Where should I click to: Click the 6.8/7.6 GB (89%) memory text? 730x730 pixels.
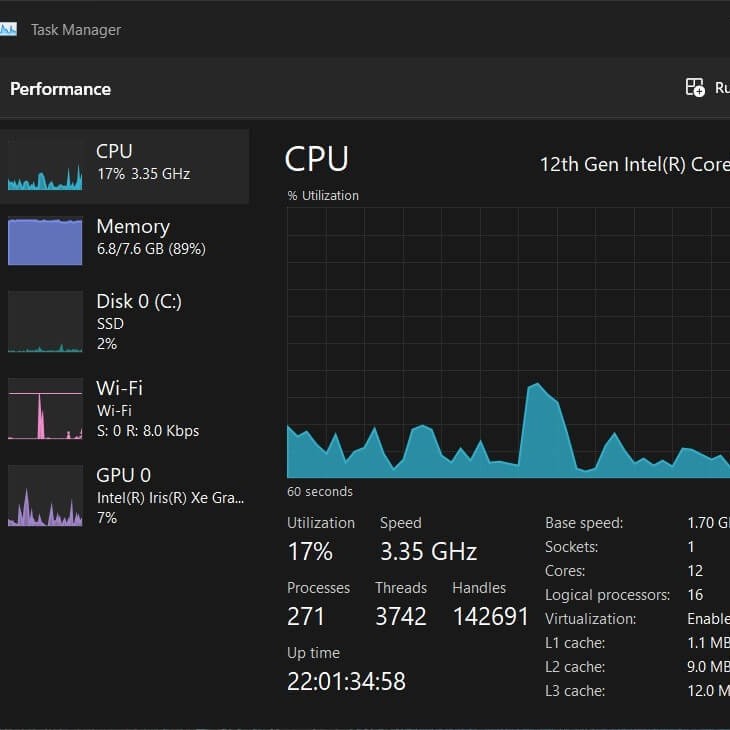pyautogui.click(x=151, y=249)
